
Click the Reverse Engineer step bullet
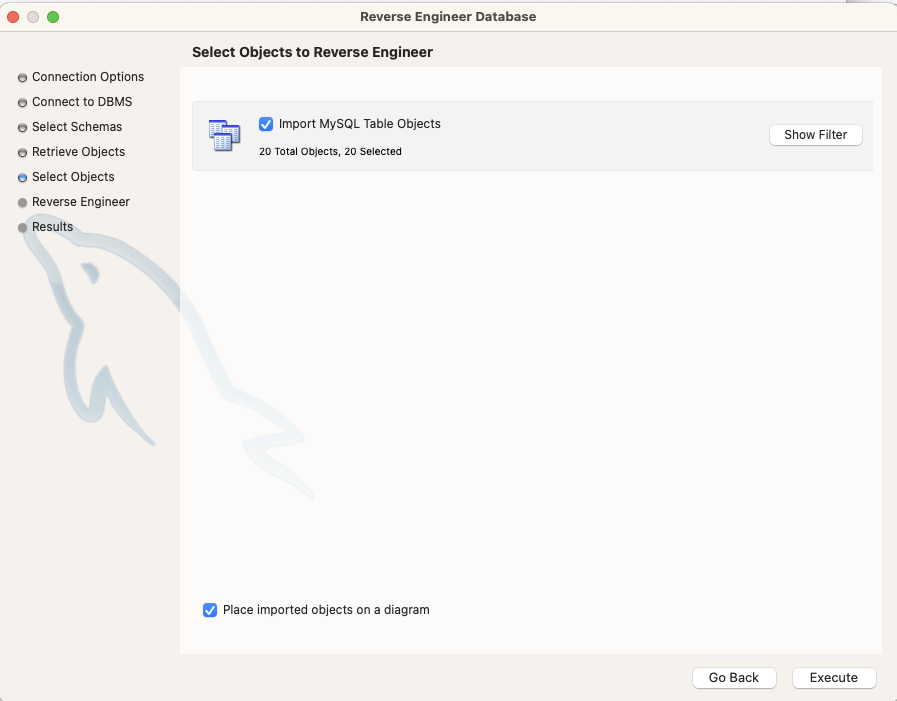tap(22, 203)
